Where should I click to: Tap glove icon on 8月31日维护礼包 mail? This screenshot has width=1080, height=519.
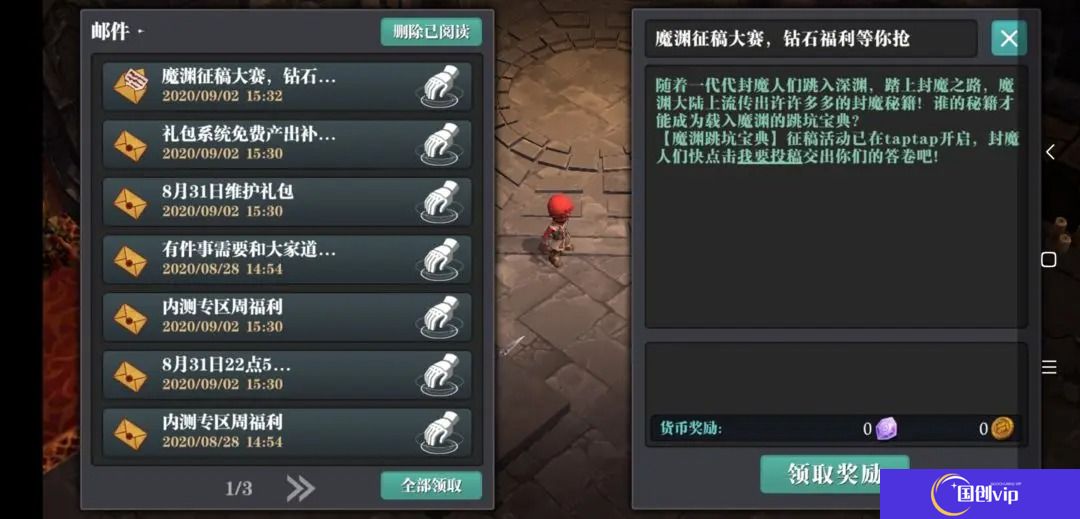pos(441,202)
